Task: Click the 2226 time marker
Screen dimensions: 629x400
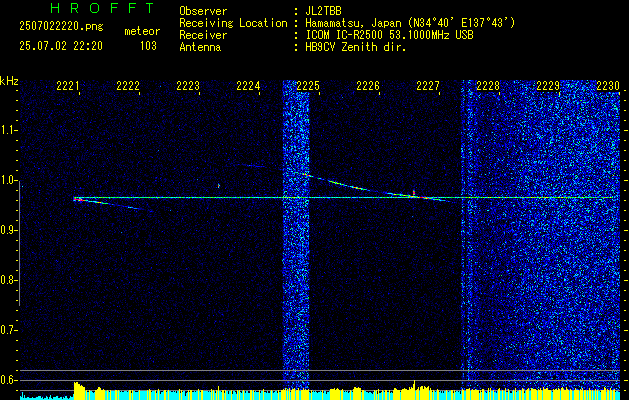Action: point(368,86)
